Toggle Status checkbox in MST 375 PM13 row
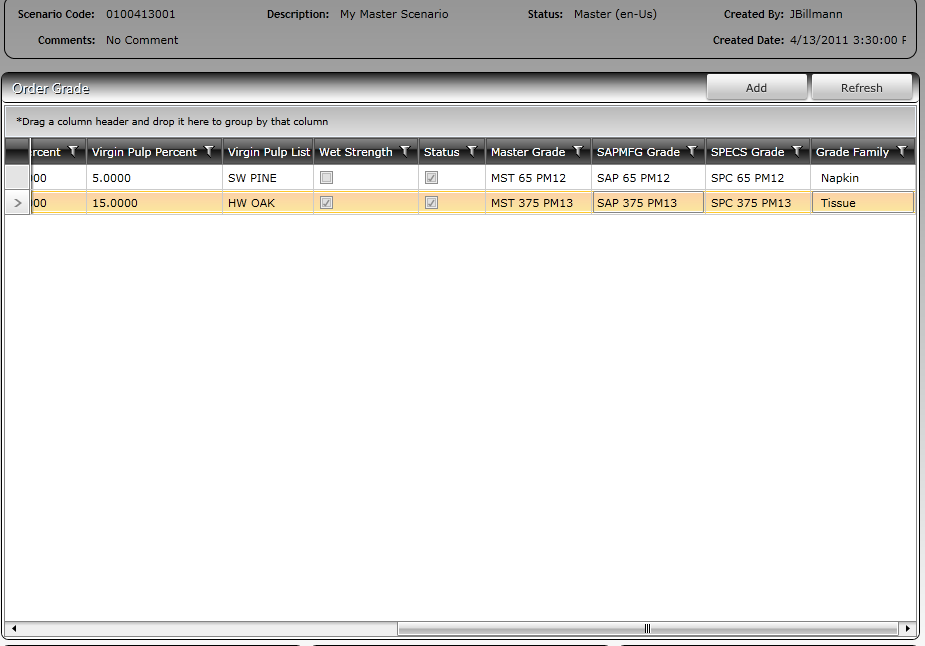Screen dimensions: 925x646 [431, 202]
